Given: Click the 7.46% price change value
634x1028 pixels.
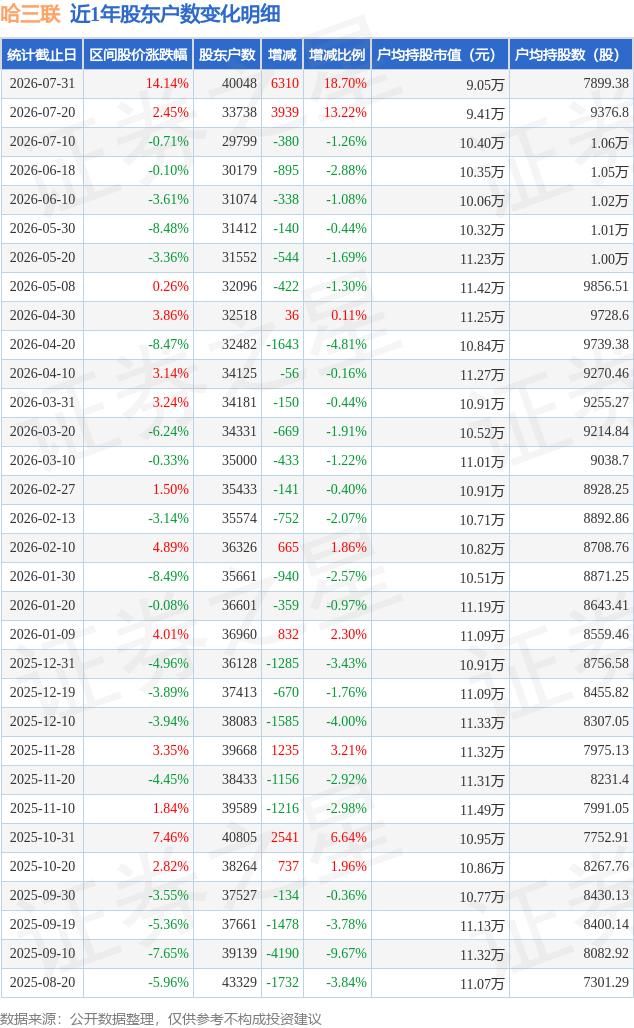Looking at the screenshot, I should click(170, 837).
